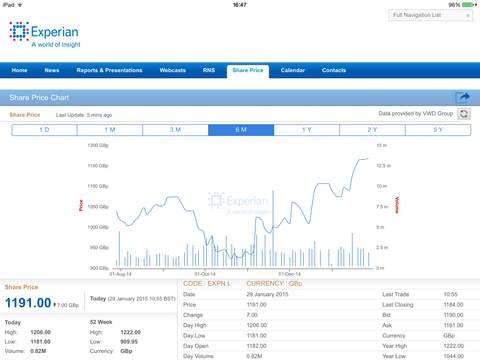
Task: Open the News tab
Action: (x=52, y=70)
